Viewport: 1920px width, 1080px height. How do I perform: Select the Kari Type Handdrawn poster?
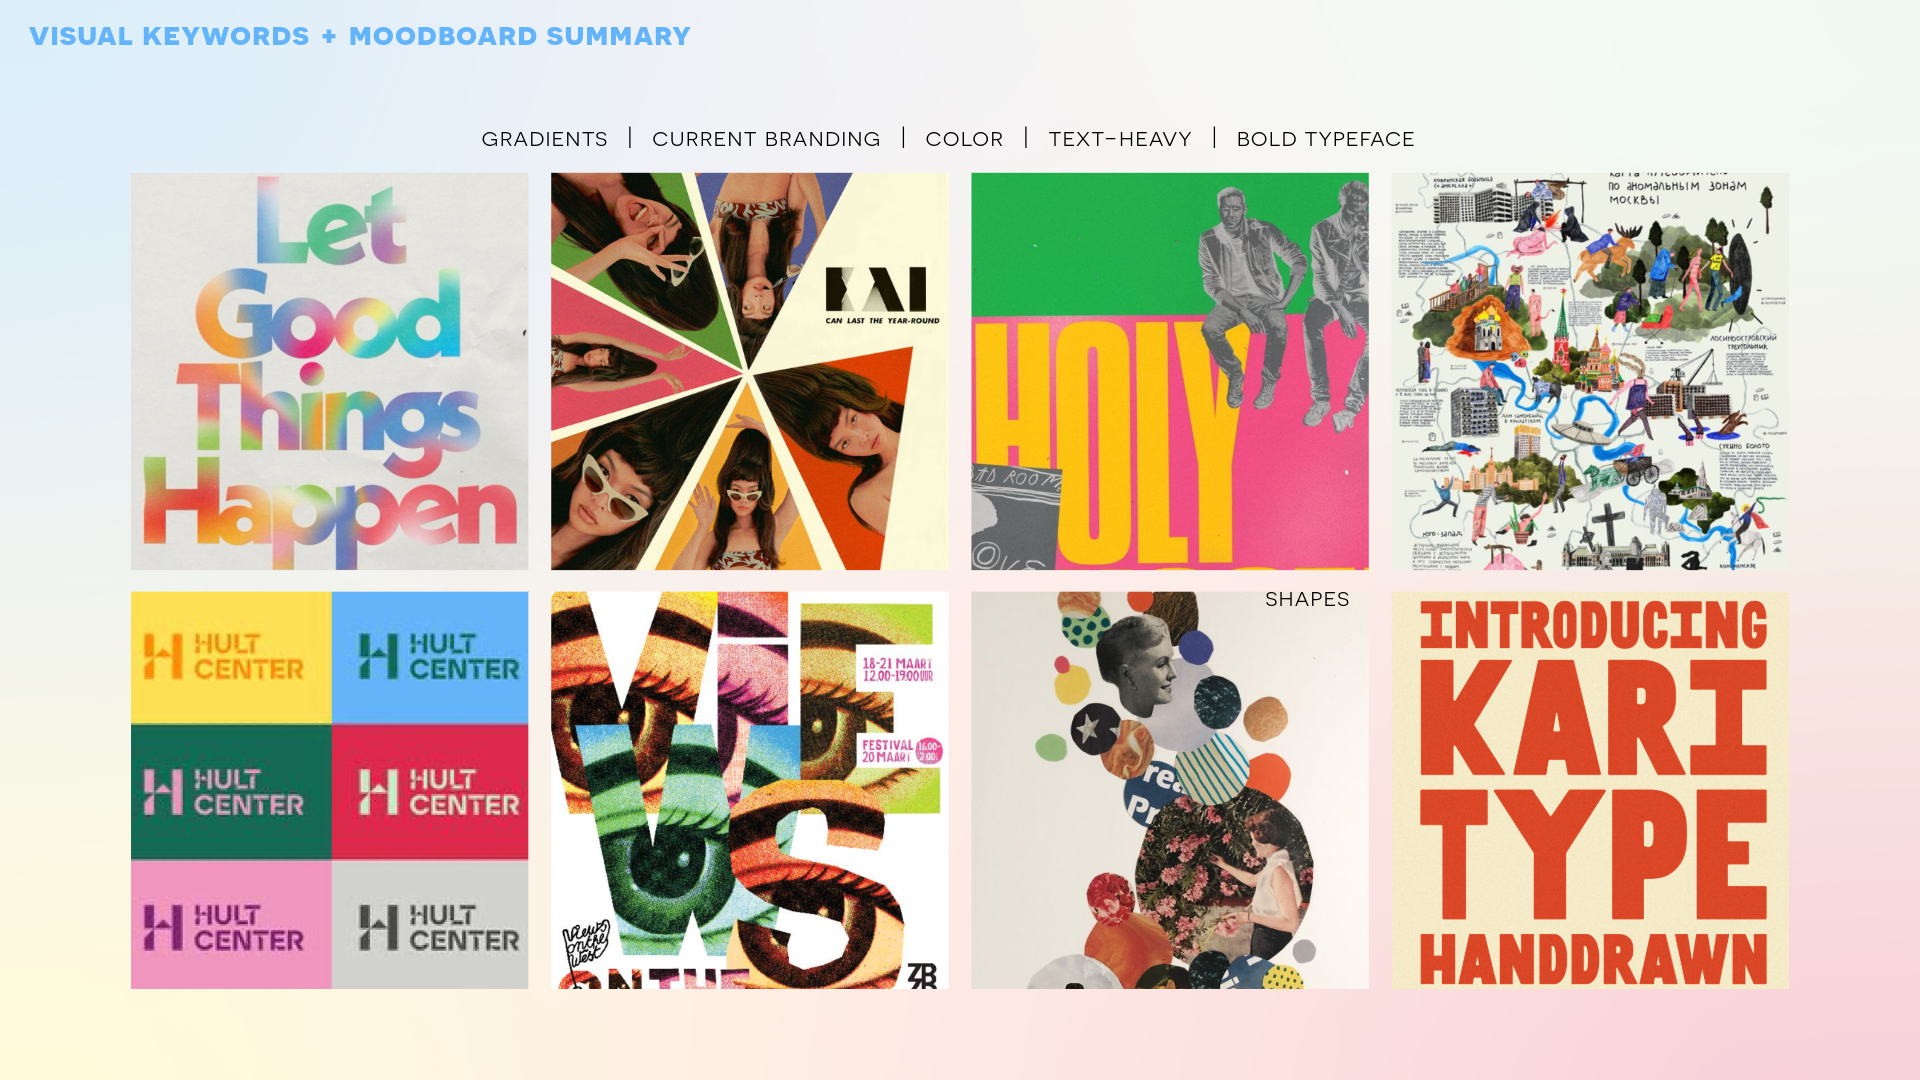[1590, 790]
